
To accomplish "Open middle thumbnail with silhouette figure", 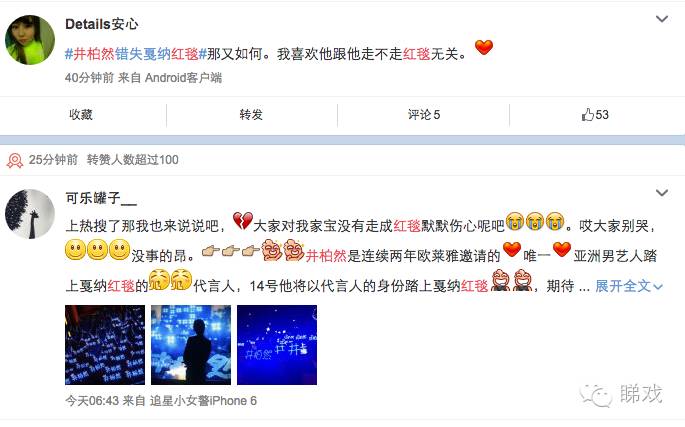I will (x=191, y=345).
